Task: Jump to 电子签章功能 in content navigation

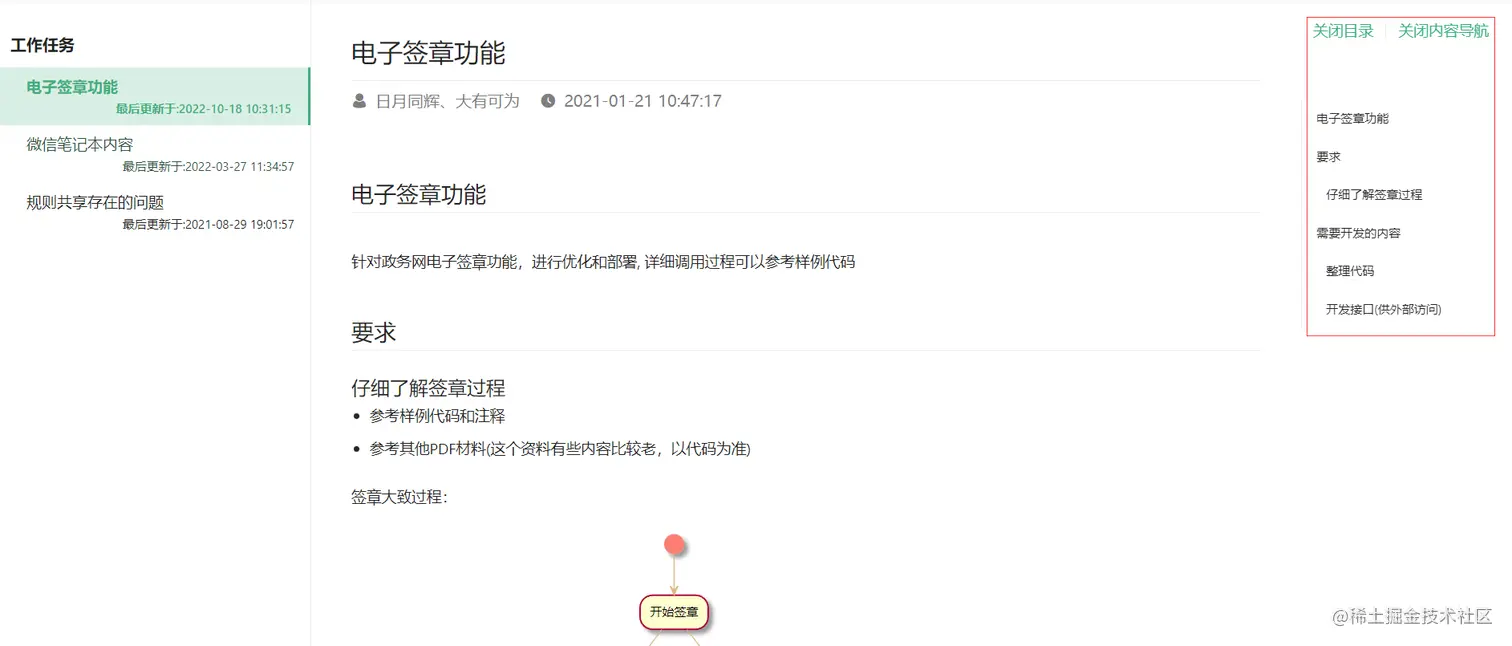Action: (1352, 119)
